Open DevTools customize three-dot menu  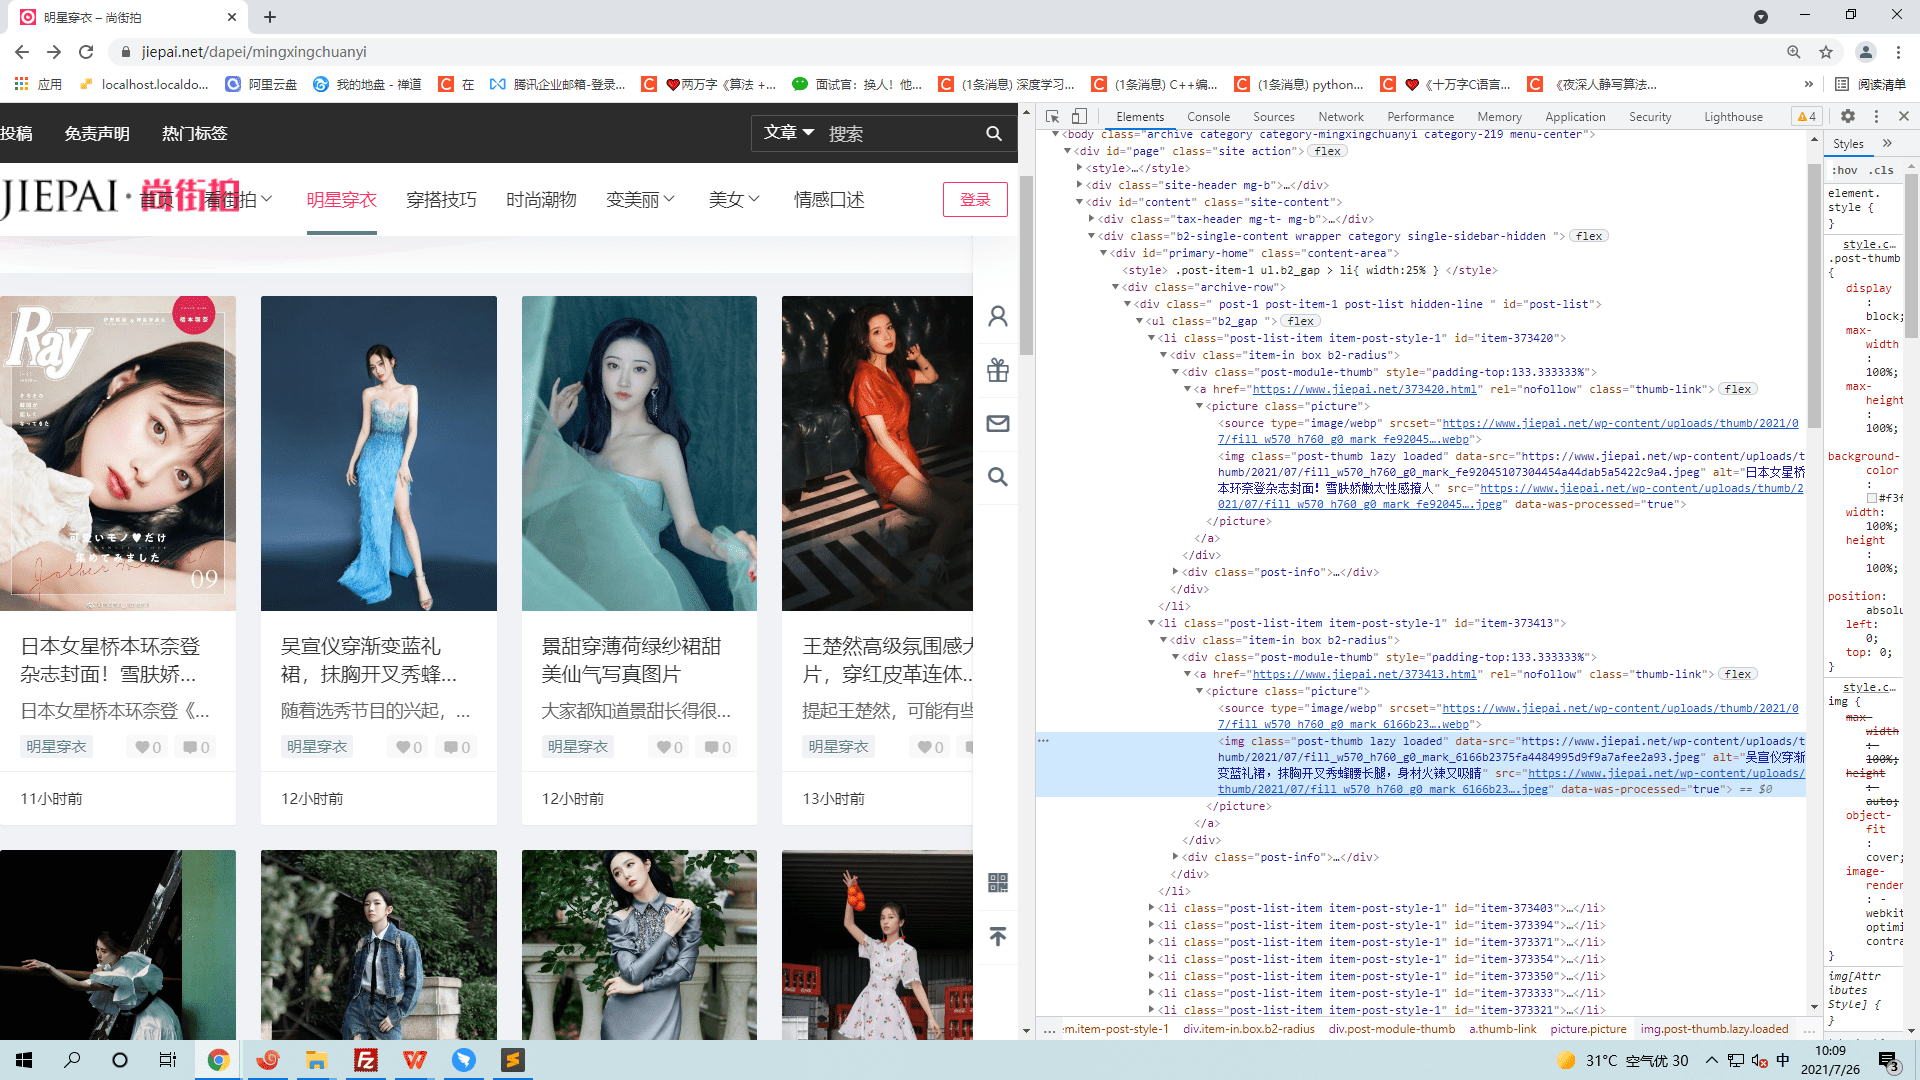coord(1876,117)
